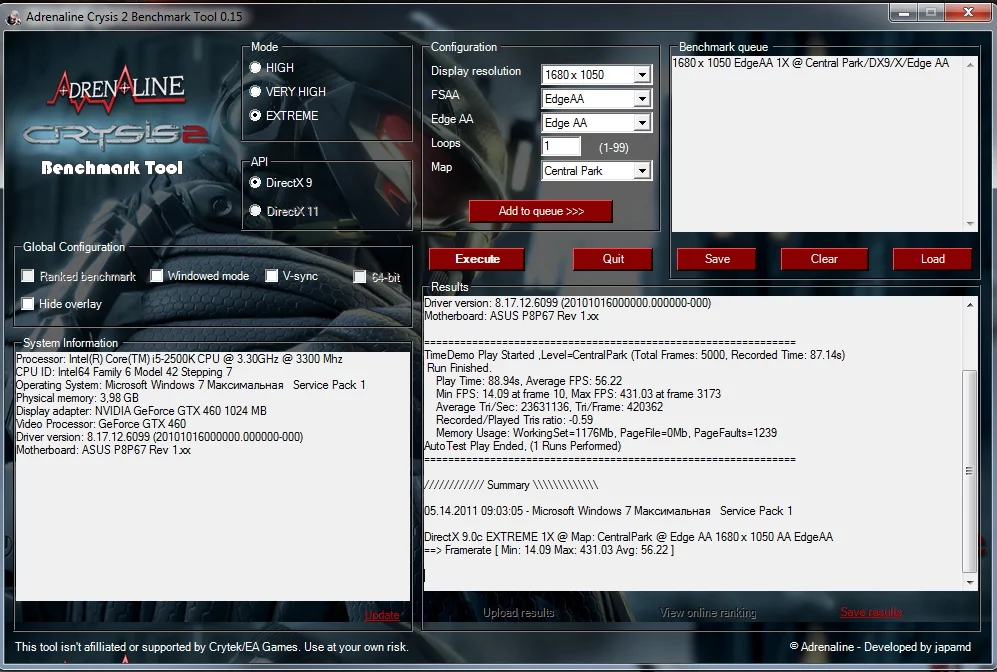997x672 pixels.
Task: Click the Results panel scrollbar thumb
Action: click(x=970, y=470)
